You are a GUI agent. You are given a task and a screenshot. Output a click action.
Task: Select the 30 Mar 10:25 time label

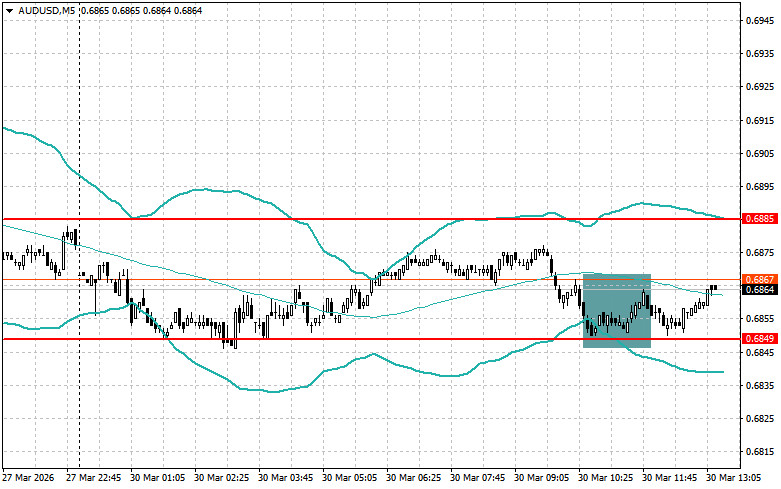pyautogui.click(x=605, y=478)
